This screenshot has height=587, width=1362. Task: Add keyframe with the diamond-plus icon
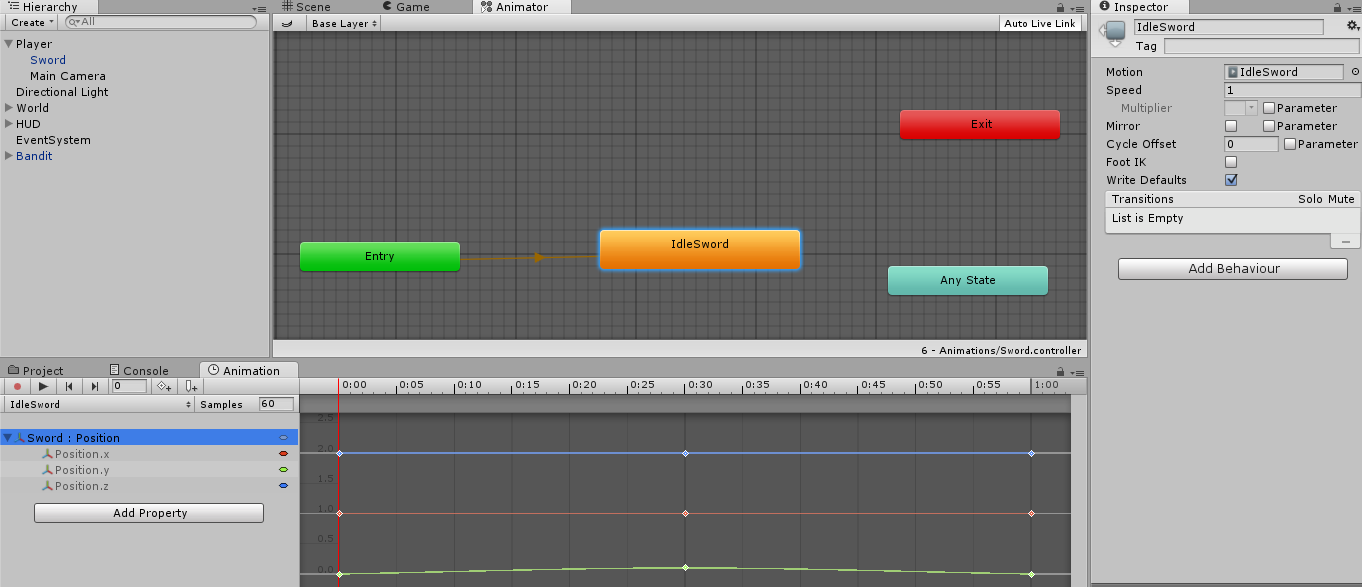point(164,386)
